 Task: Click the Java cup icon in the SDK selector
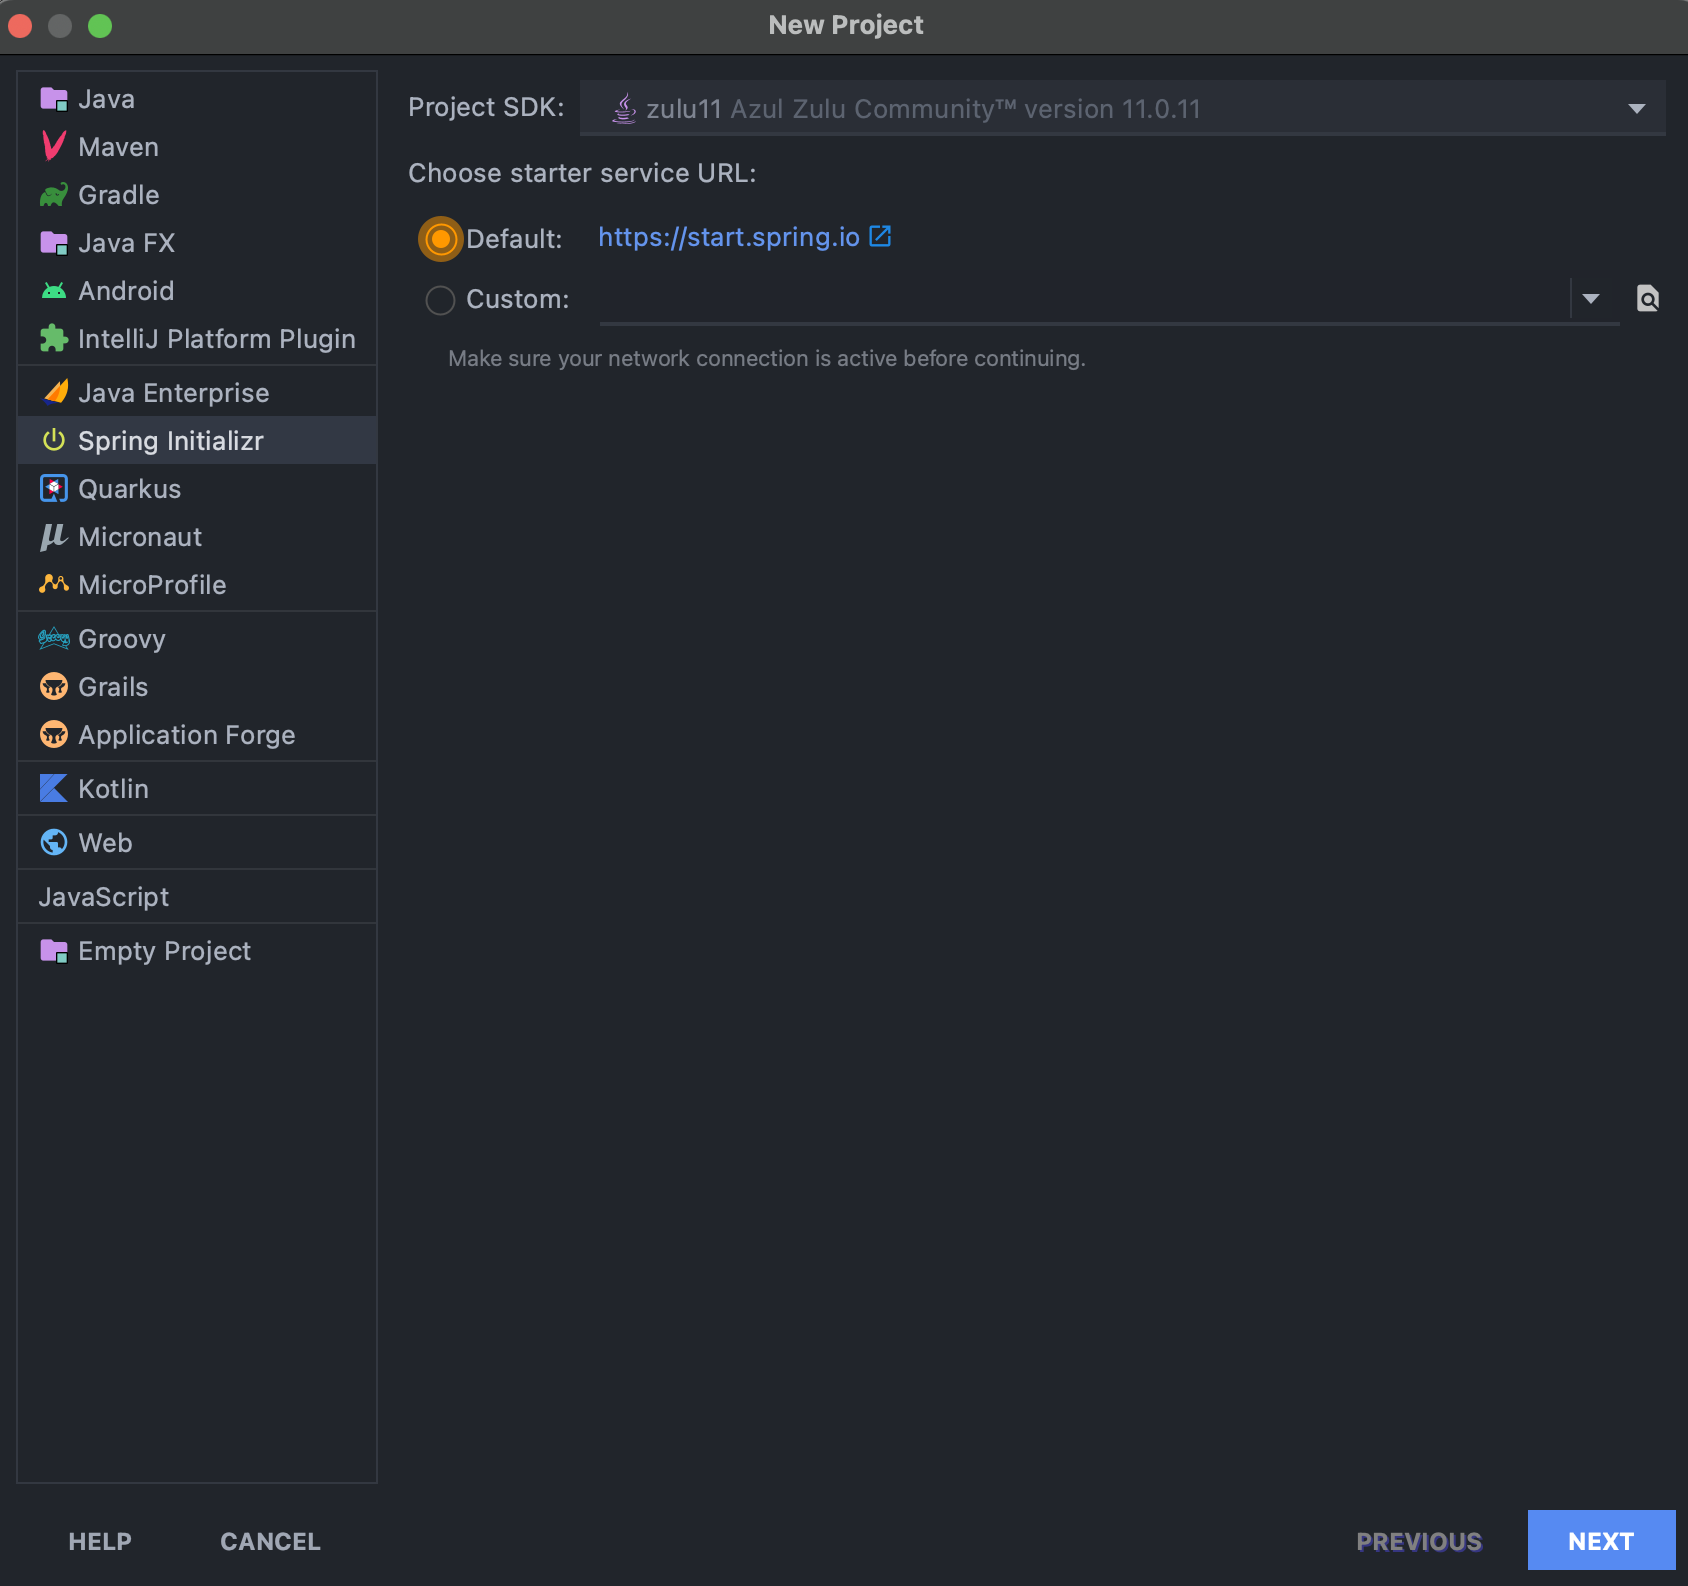click(x=624, y=108)
